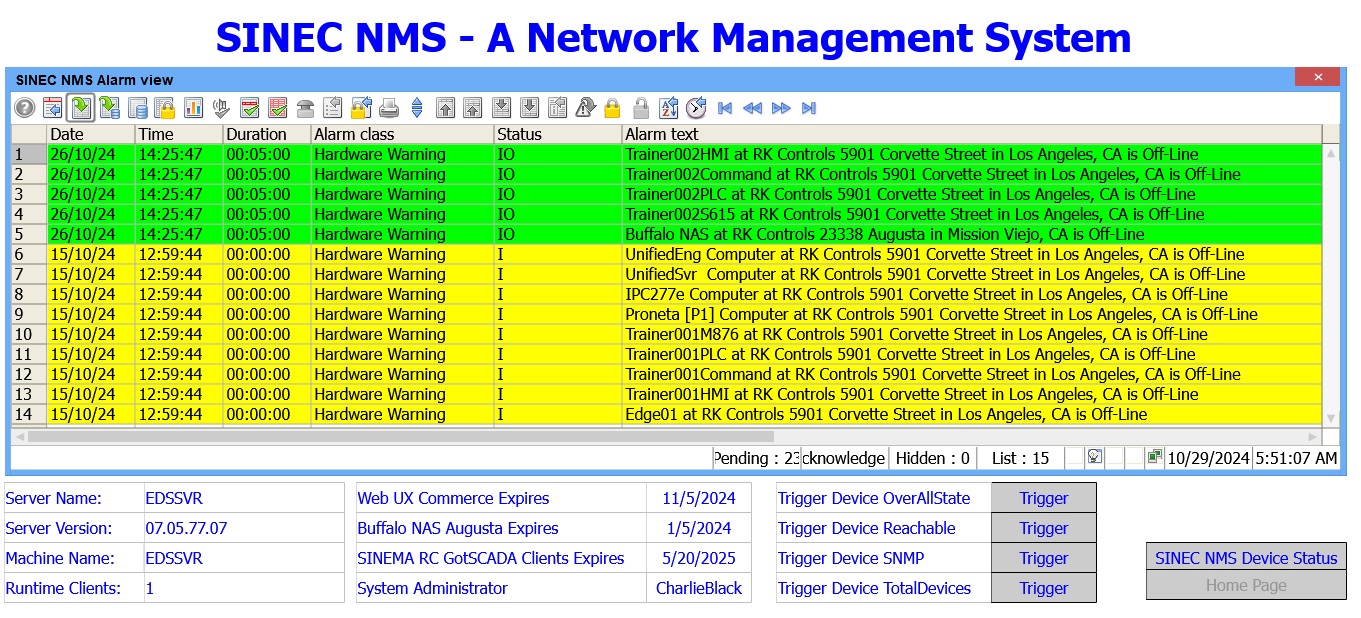Image resolution: width=1361 pixels, height=618 pixels.
Task: Print the alarm list
Action: pos(389,108)
